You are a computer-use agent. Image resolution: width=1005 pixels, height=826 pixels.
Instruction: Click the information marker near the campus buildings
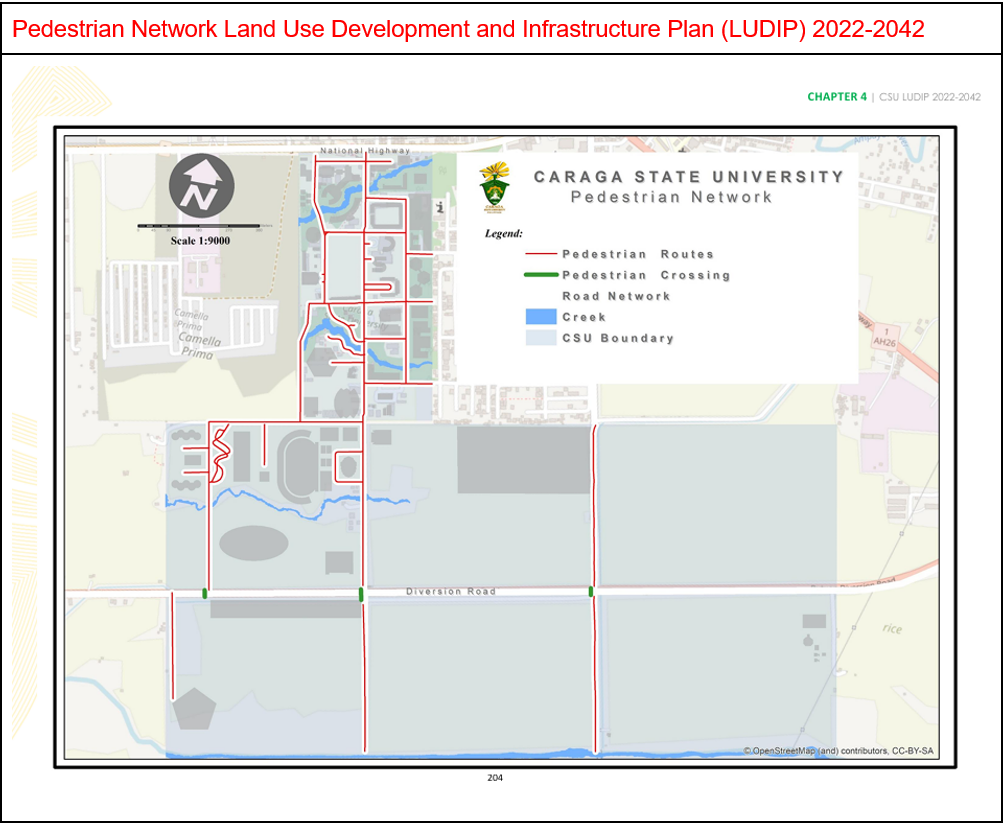pyautogui.click(x=440, y=206)
